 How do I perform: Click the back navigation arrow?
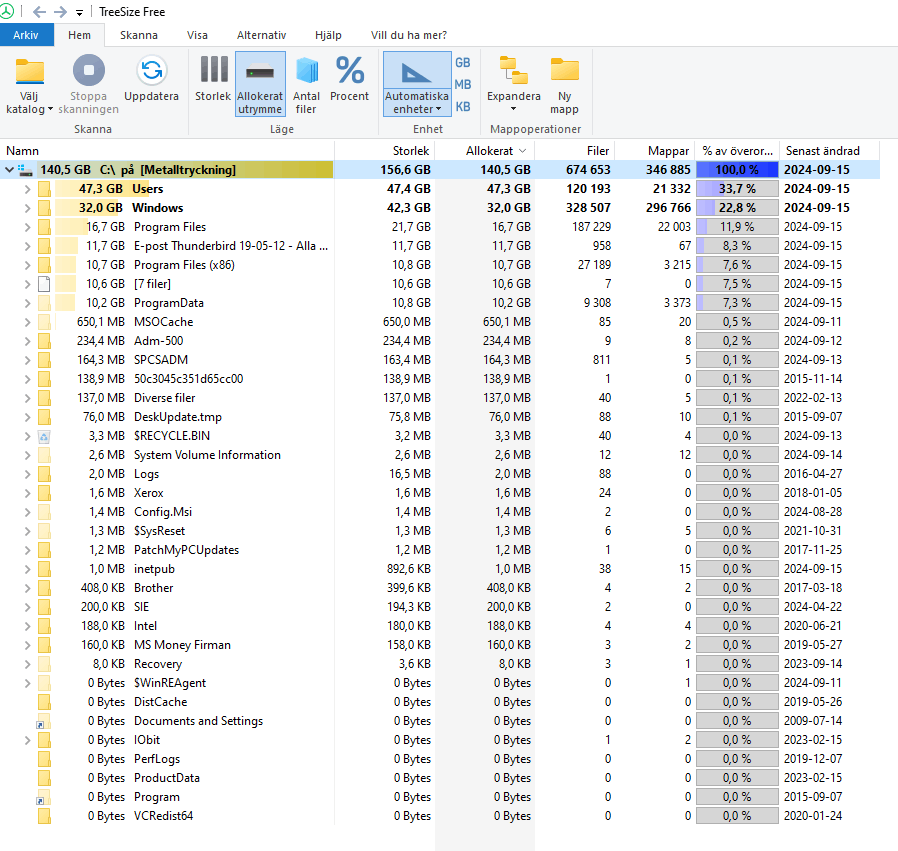tap(40, 11)
